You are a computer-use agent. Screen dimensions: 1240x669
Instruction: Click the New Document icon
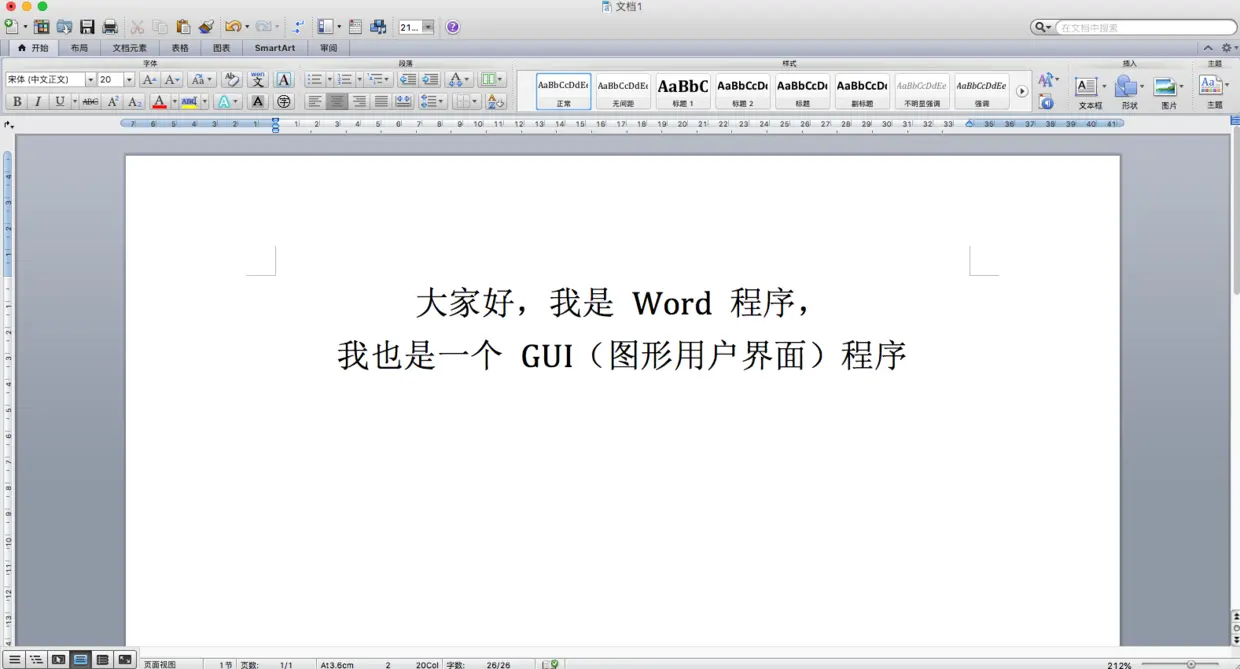[12, 27]
